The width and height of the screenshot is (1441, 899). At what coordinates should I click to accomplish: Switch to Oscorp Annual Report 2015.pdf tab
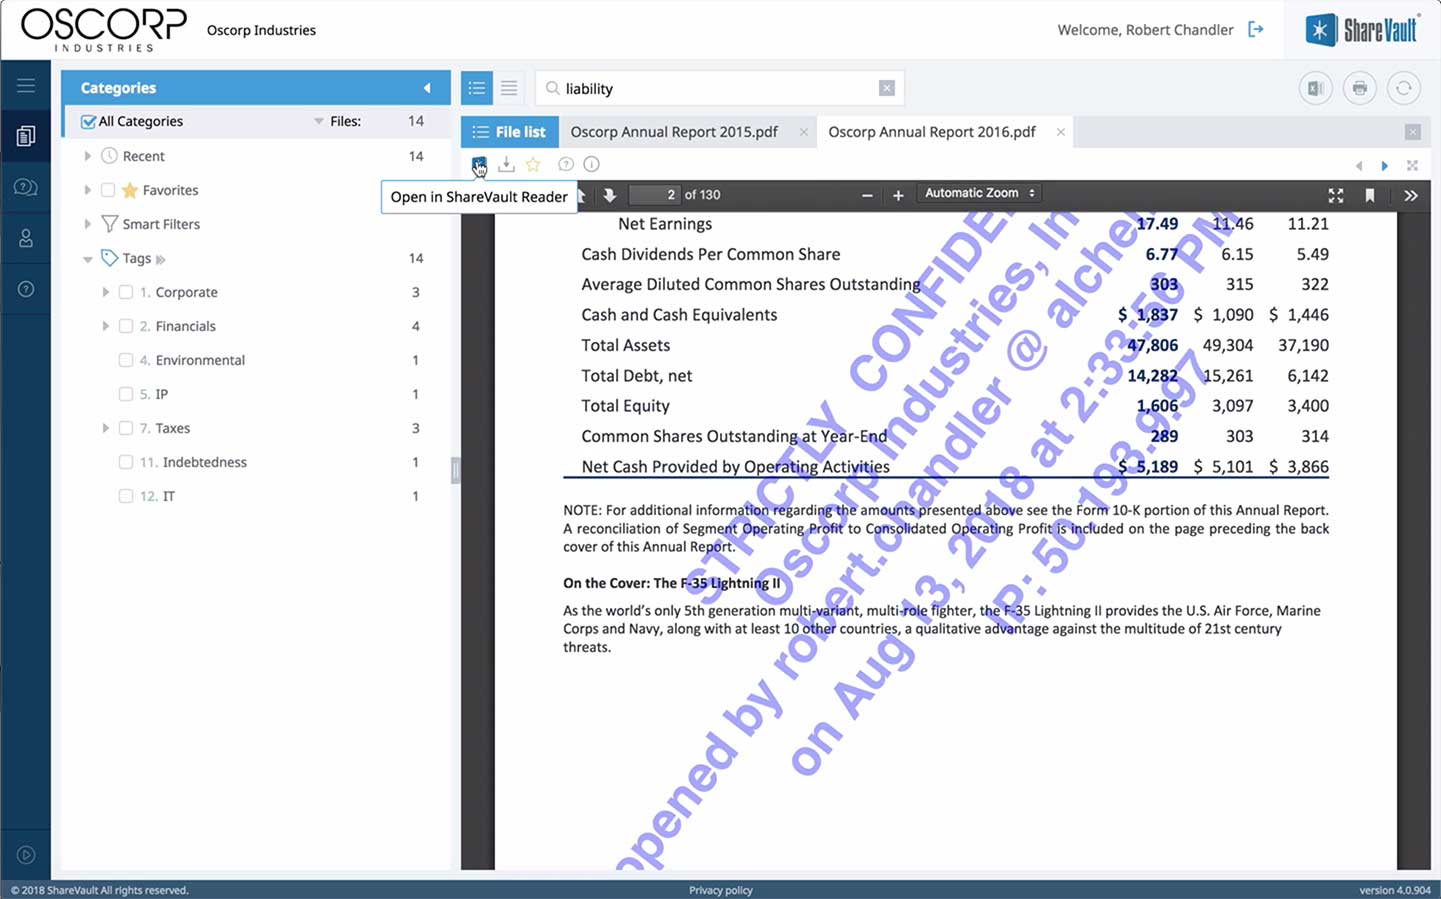click(674, 132)
